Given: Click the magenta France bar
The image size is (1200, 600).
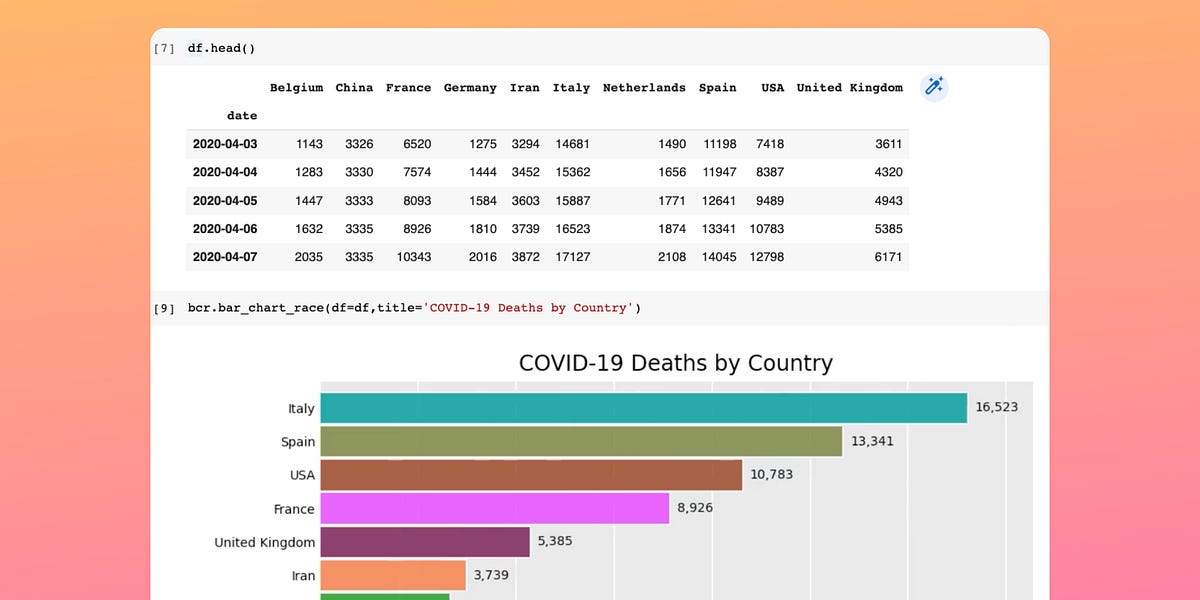Looking at the screenshot, I should [495, 508].
